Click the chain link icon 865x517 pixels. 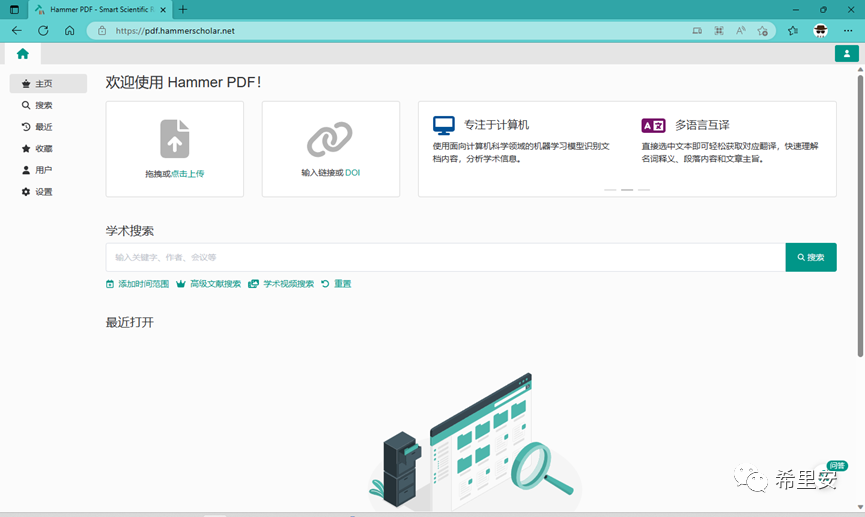330,139
